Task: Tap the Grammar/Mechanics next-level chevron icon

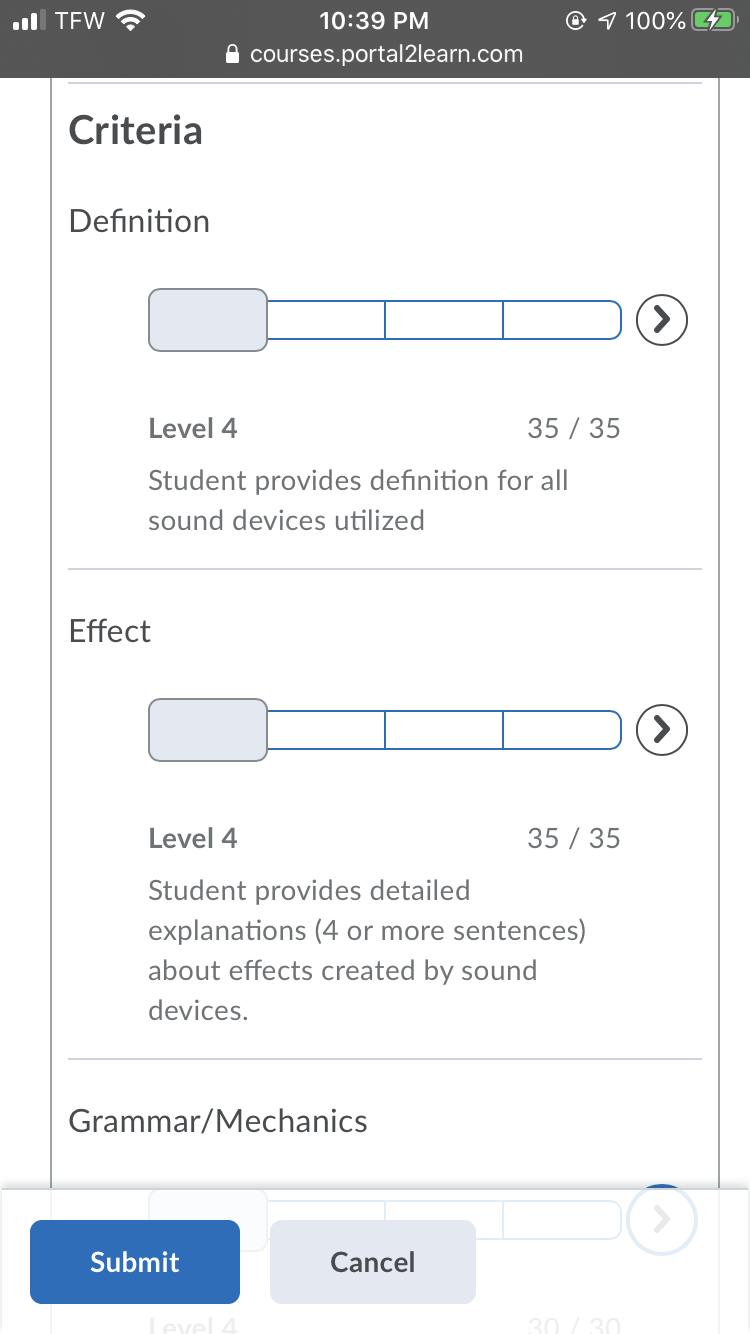Action: pos(661,1219)
